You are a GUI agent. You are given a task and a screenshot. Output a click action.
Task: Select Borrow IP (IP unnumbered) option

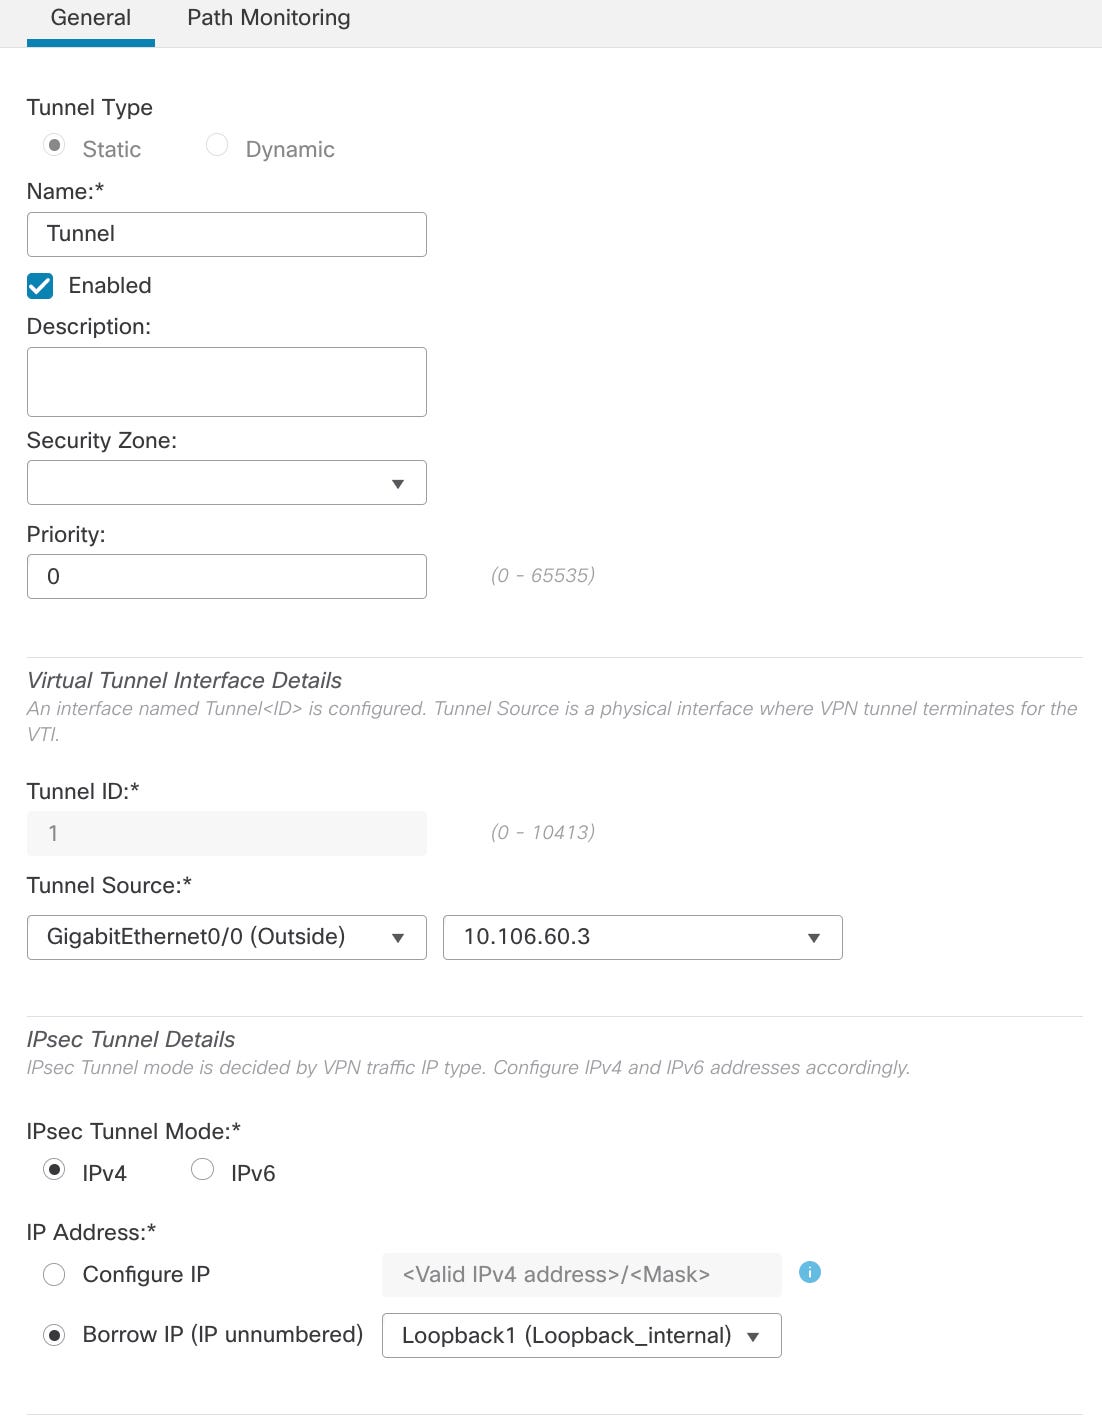(55, 1334)
